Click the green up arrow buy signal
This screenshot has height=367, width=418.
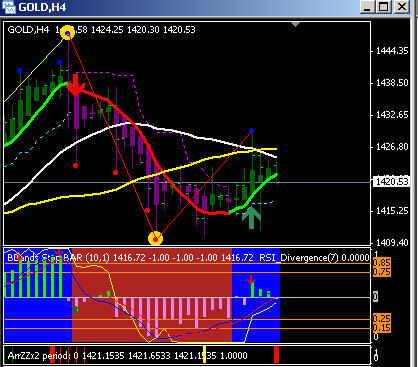251,218
